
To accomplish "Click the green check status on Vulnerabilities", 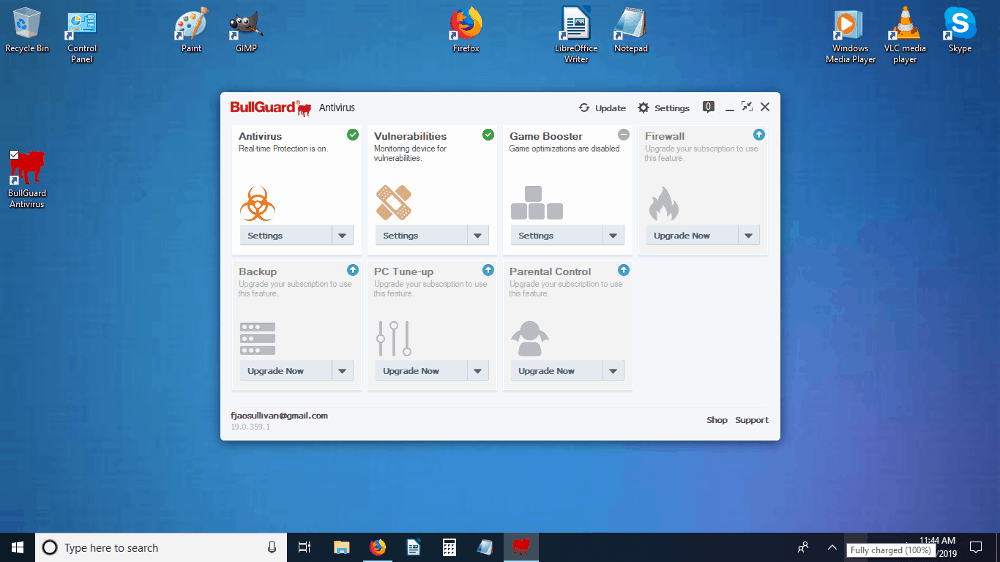I will coord(488,135).
